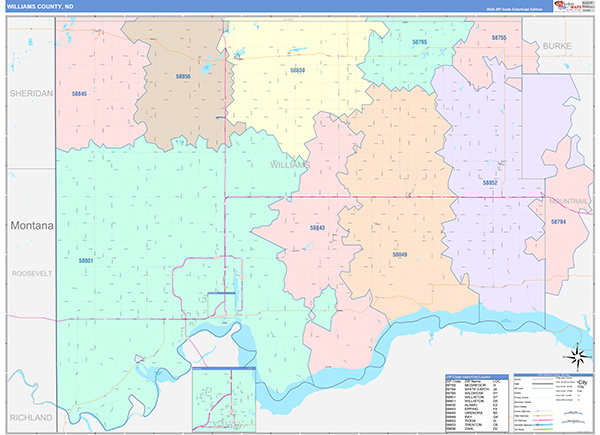Viewport: 600px width, 435px height.
Task: Click the BURKE county label
Action: click(x=557, y=46)
